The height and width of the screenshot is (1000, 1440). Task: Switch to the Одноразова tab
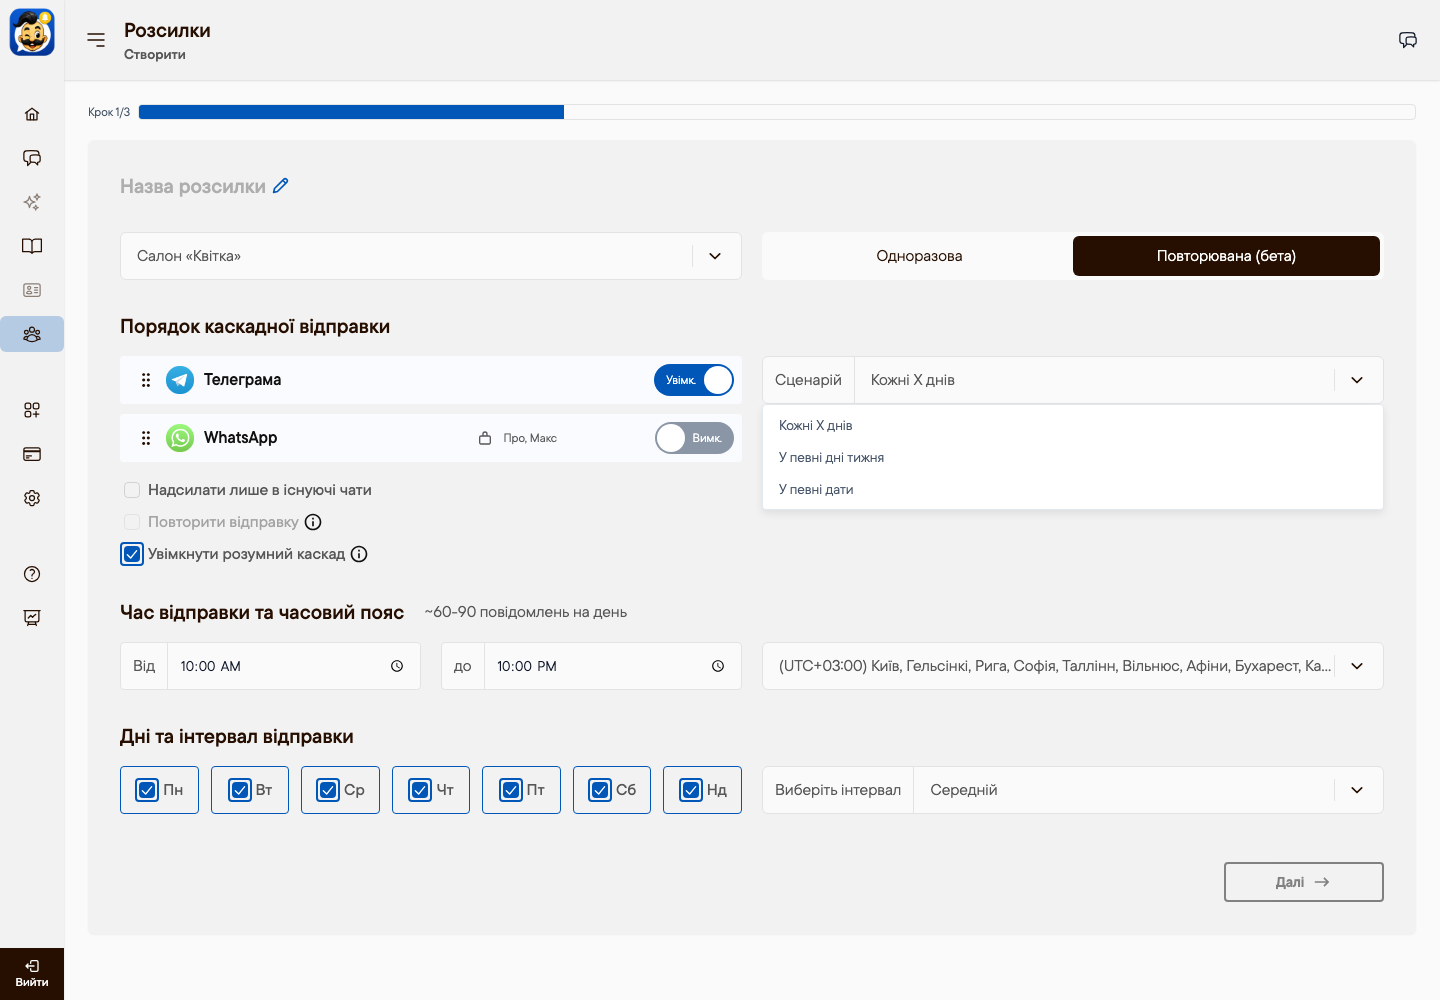(919, 256)
